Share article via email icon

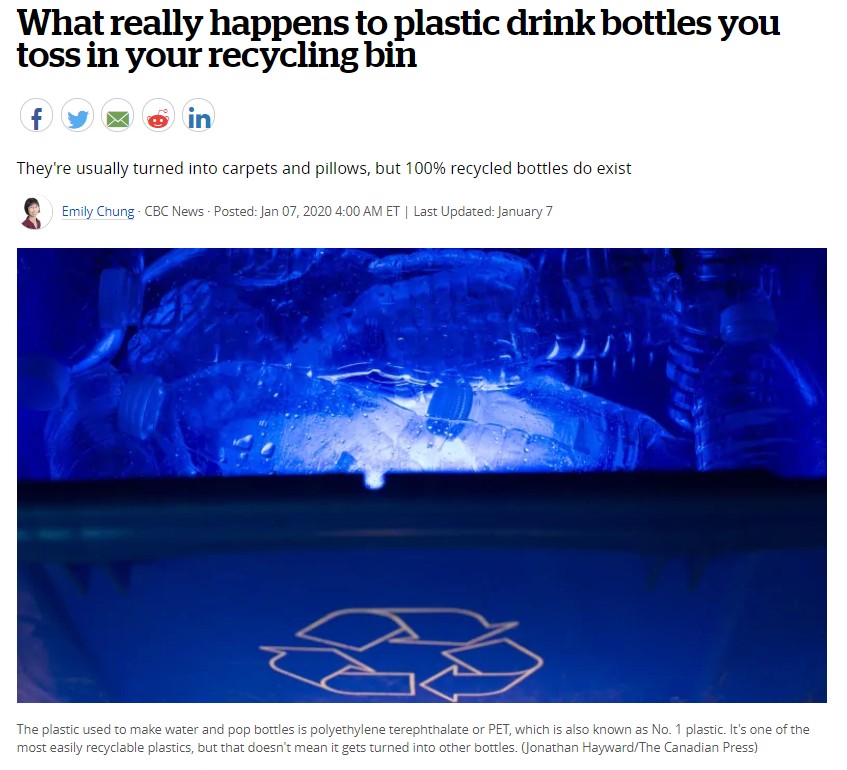[118, 116]
